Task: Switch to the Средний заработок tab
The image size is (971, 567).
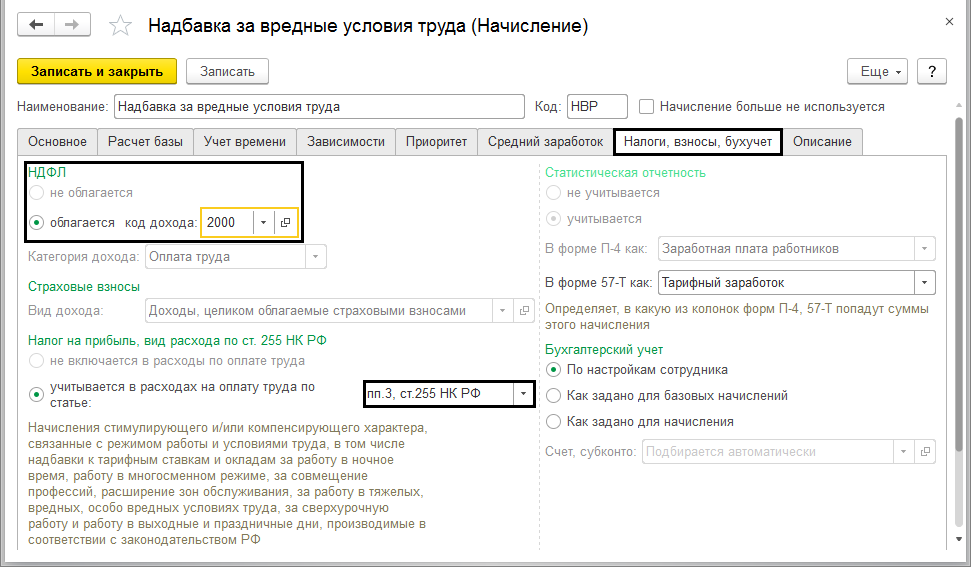Action: pyautogui.click(x=545, y=142)
